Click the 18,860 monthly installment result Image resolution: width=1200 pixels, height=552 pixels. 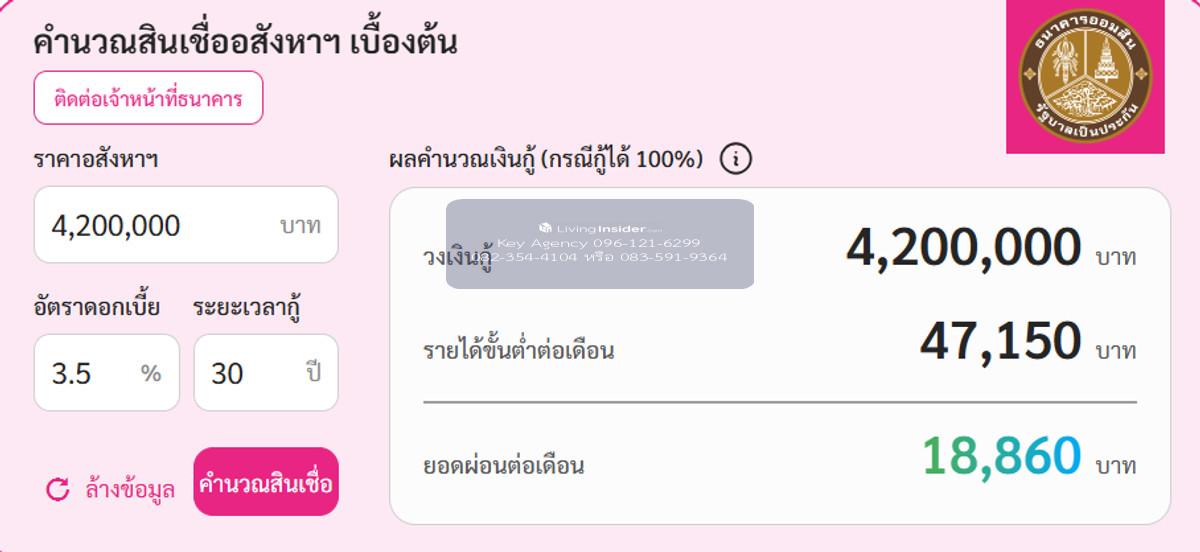[x=1000, y=456]
